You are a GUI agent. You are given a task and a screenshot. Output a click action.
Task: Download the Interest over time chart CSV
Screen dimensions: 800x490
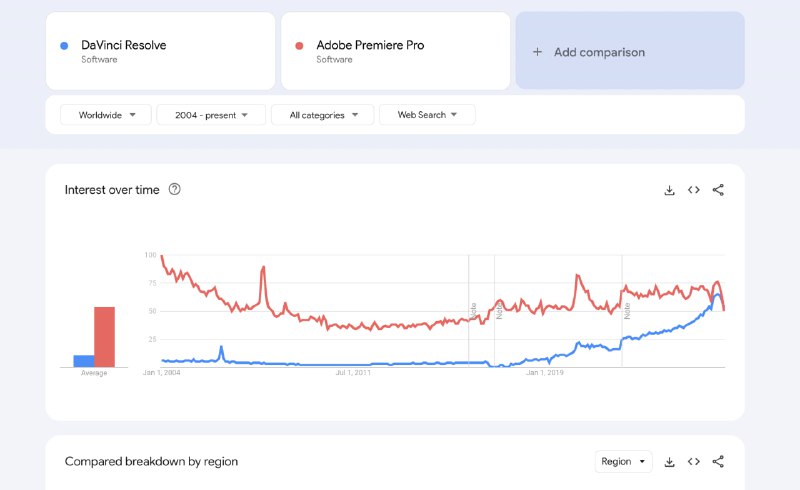670,190
